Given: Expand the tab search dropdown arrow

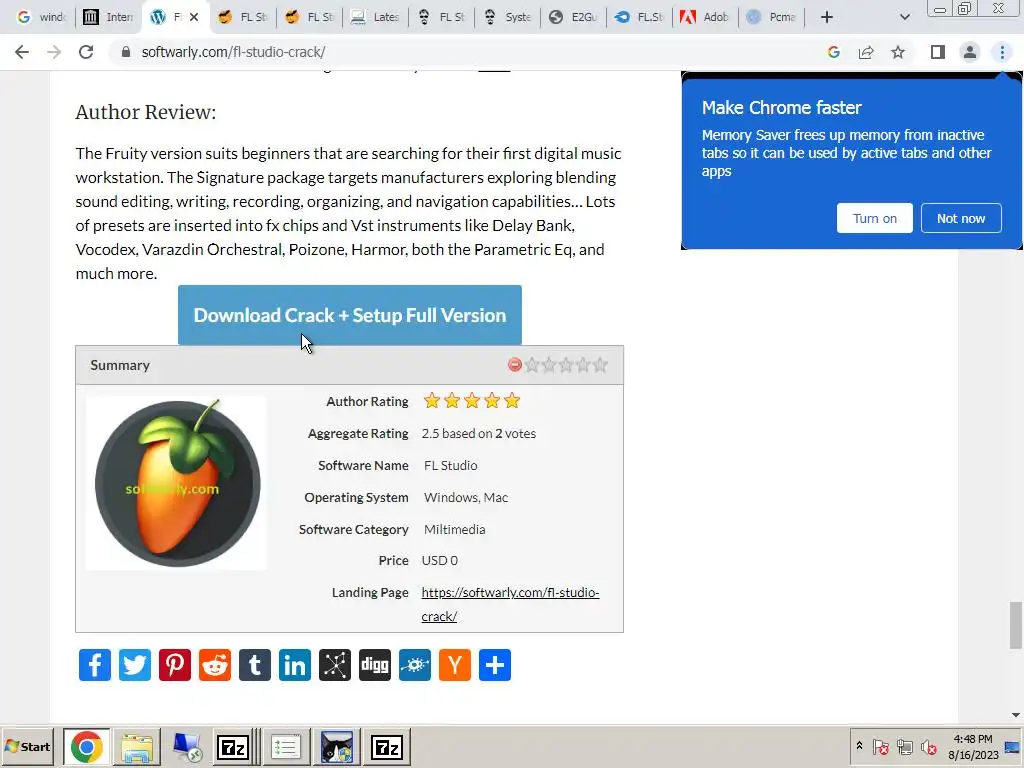Looking at the screenshot, I should tap(904, 17).
